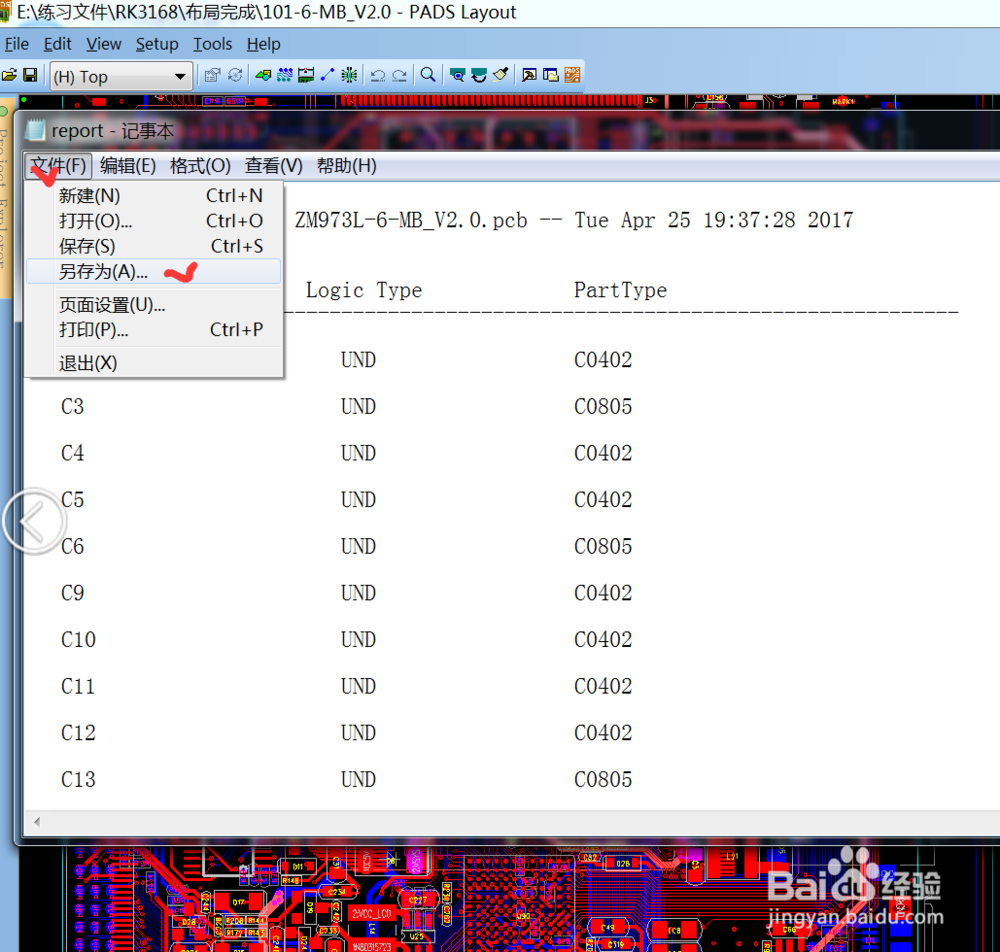
Task: Open the Setup menu in PADS Layout
Action: pyautogui.click(x=157, y=44)
